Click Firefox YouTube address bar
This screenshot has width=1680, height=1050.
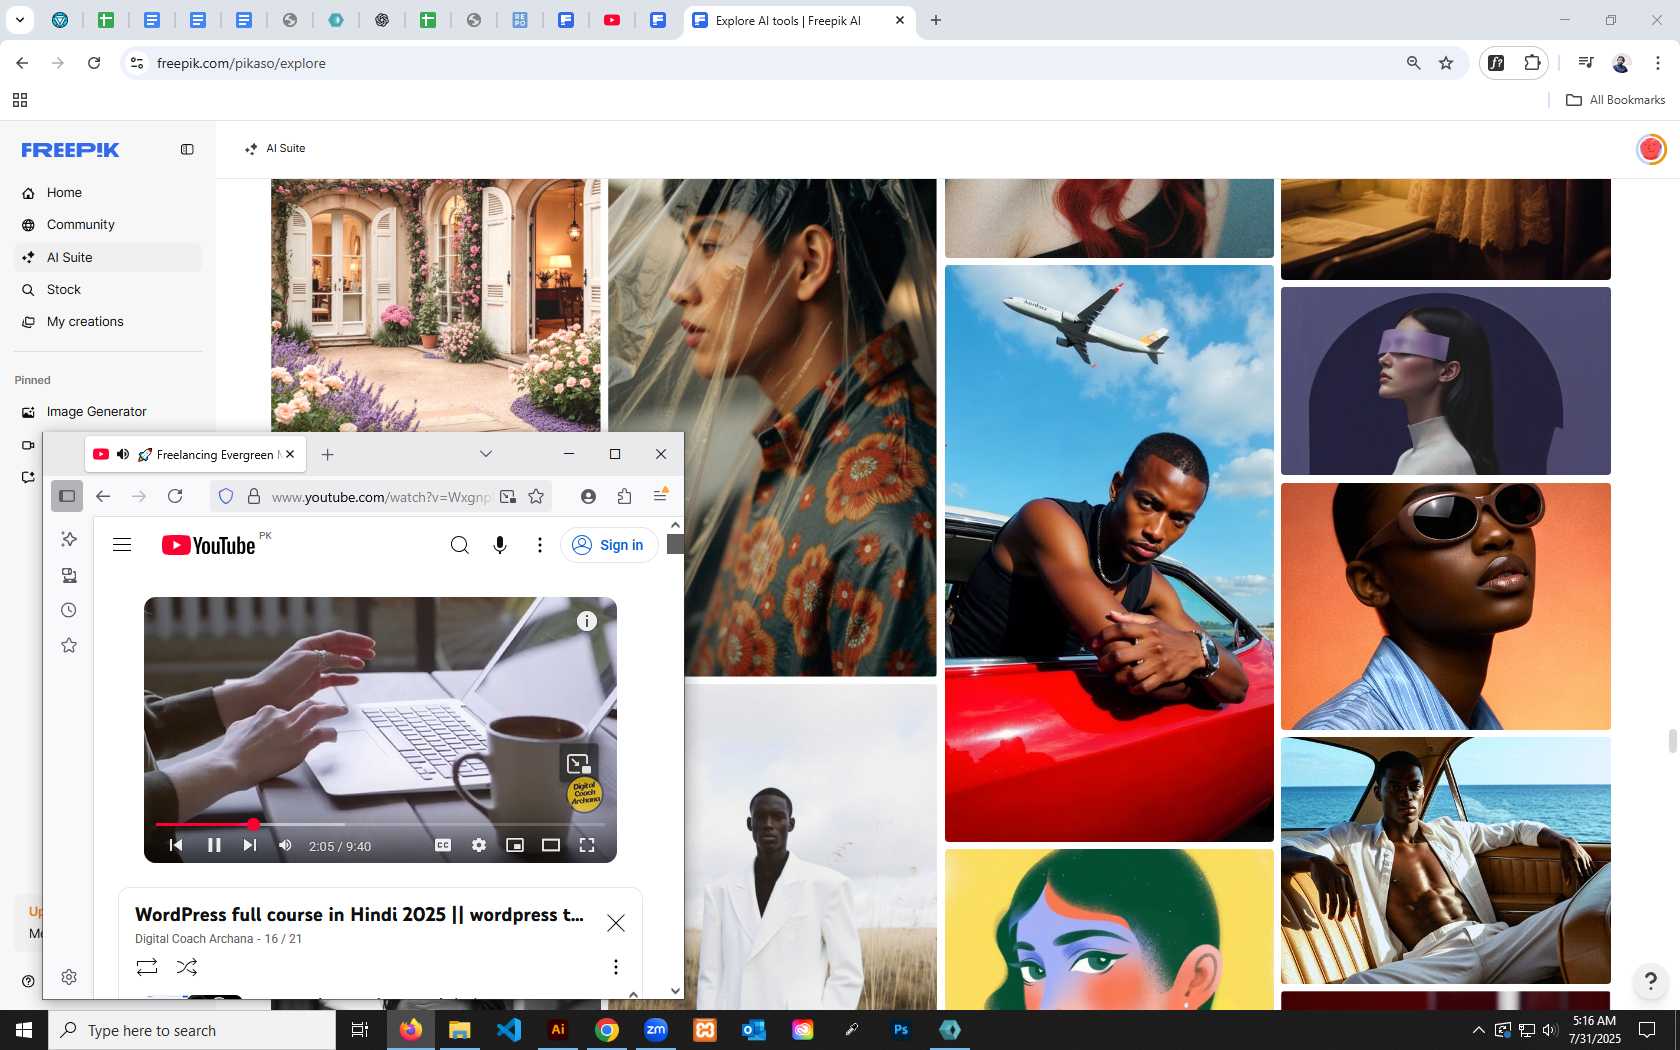(380, 497)
